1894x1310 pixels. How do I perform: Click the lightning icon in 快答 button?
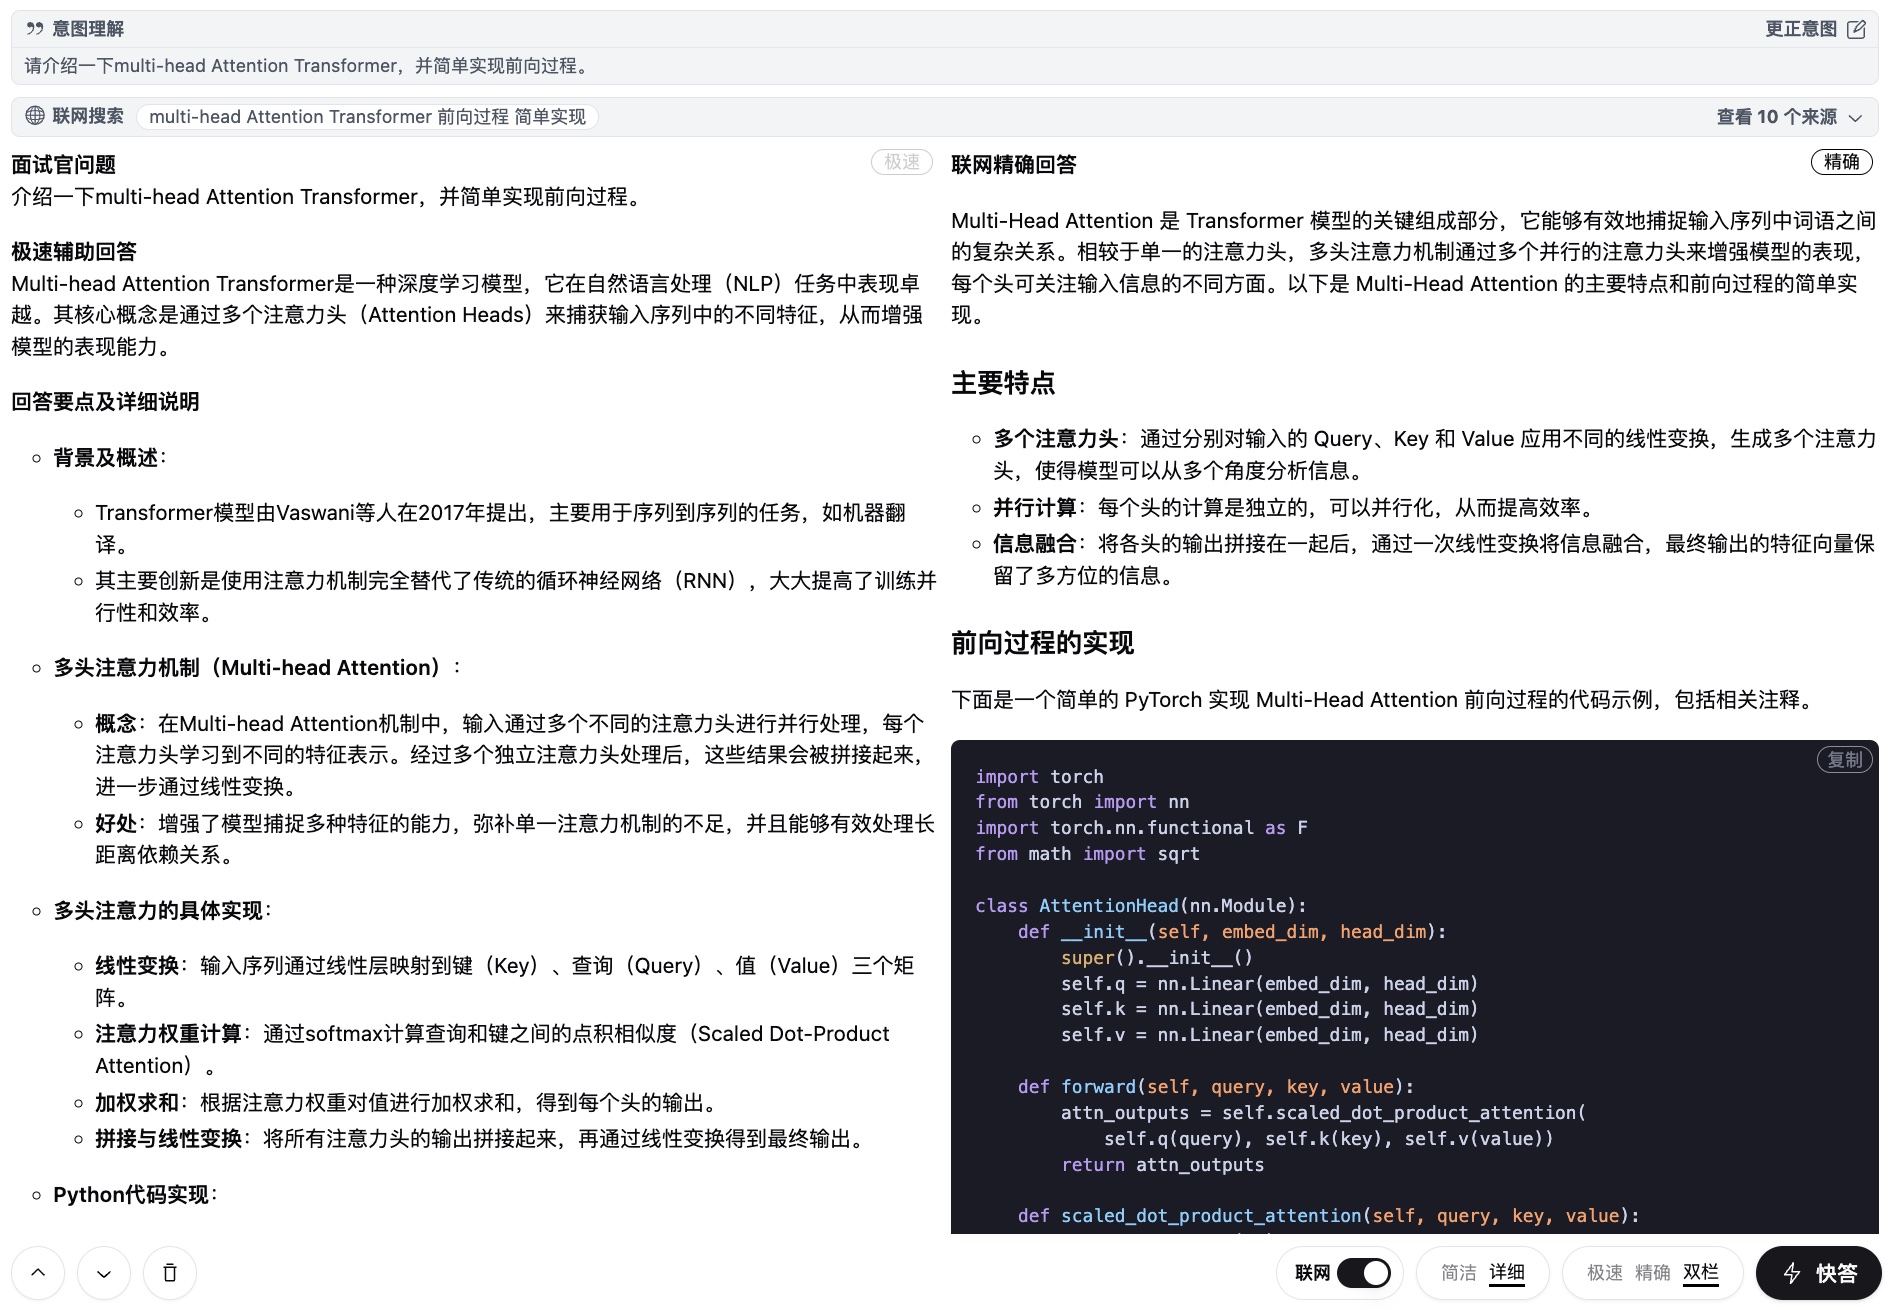pyautogui.click(x=1792, y=1273)
